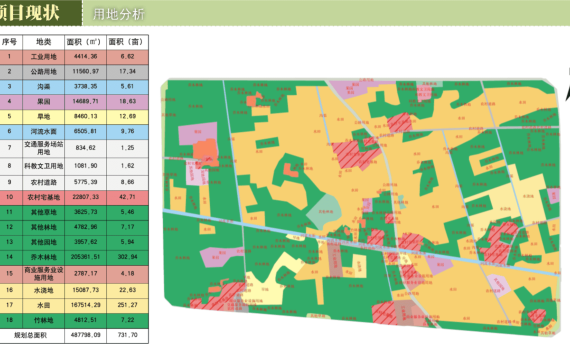Click the 用地分析 header title

[119, 14]
